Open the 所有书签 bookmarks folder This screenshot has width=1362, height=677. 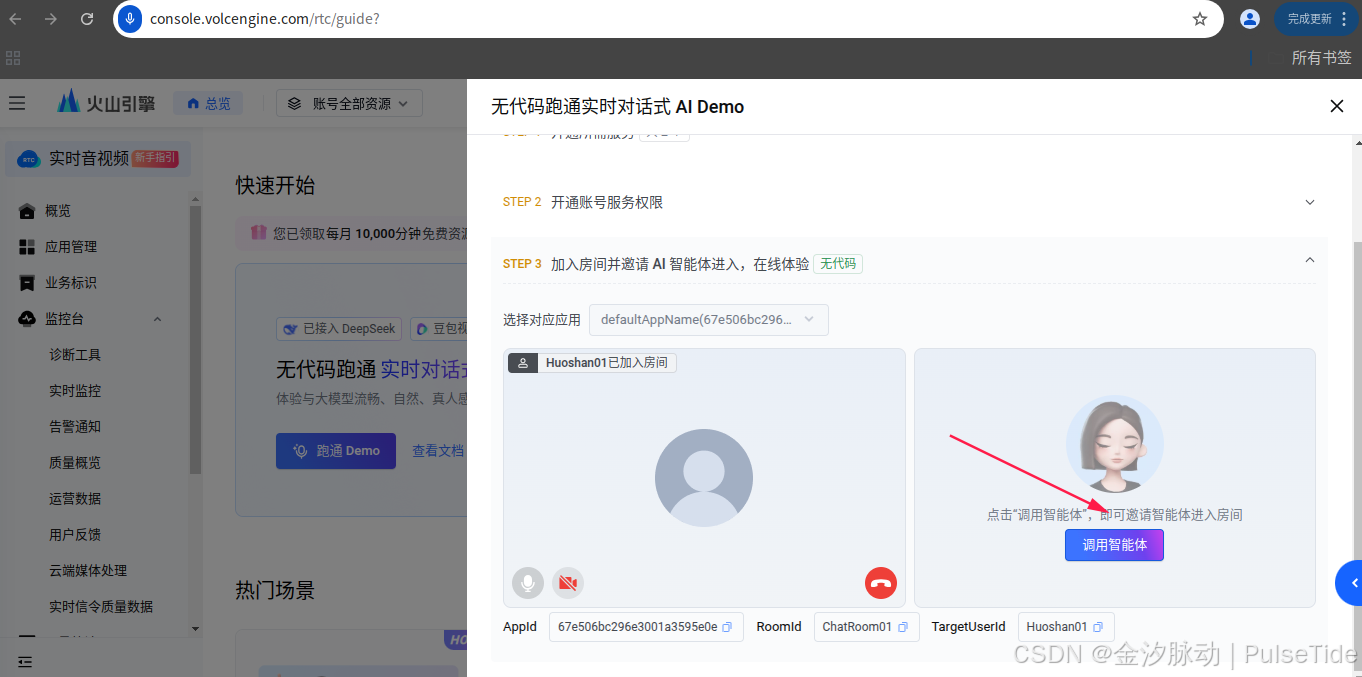pyautogui.click(x=1321, y=58)
